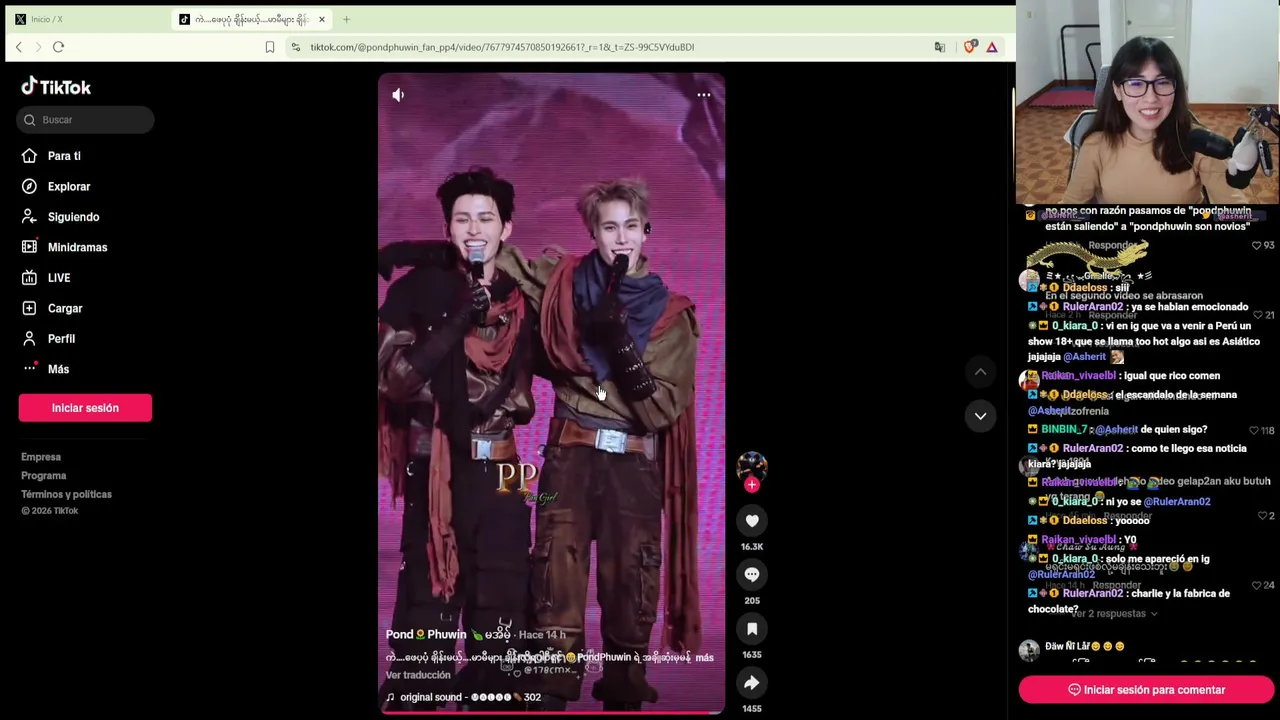Viewport: 1280px width, 720px height.
Task: Open the page translate icon in address bar
Action: [x=939, y=47]
